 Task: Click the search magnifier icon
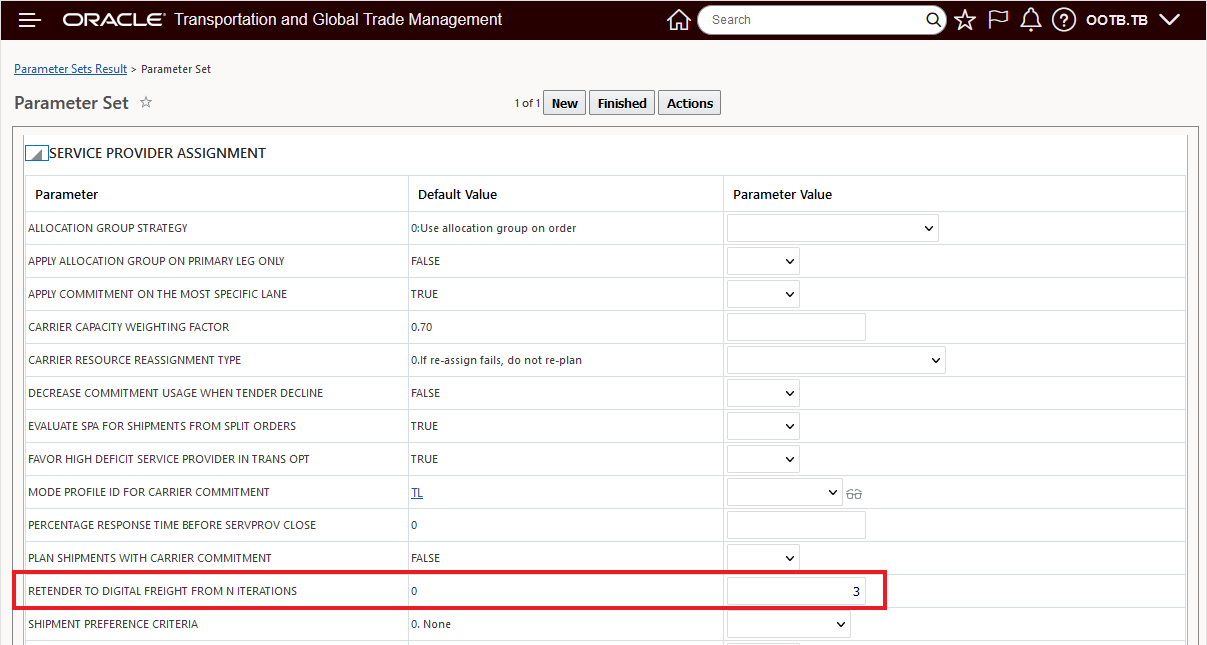933,20
